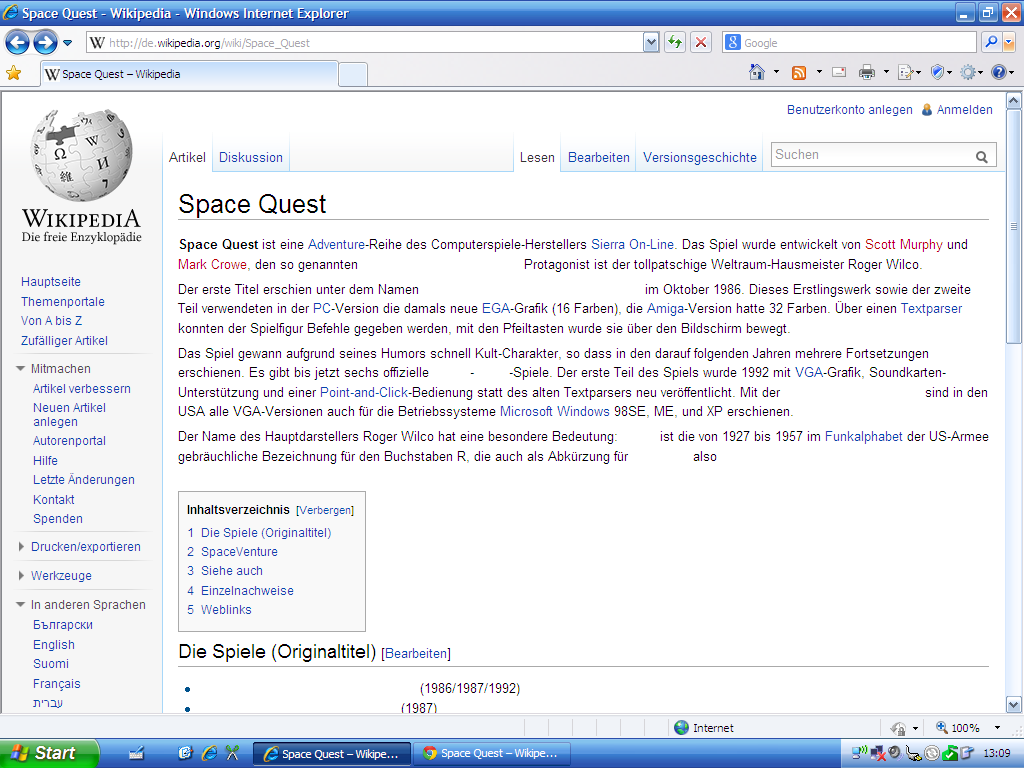
Task: Open the Versionsgeschichte tab
Action: click(x=699, y=157)
